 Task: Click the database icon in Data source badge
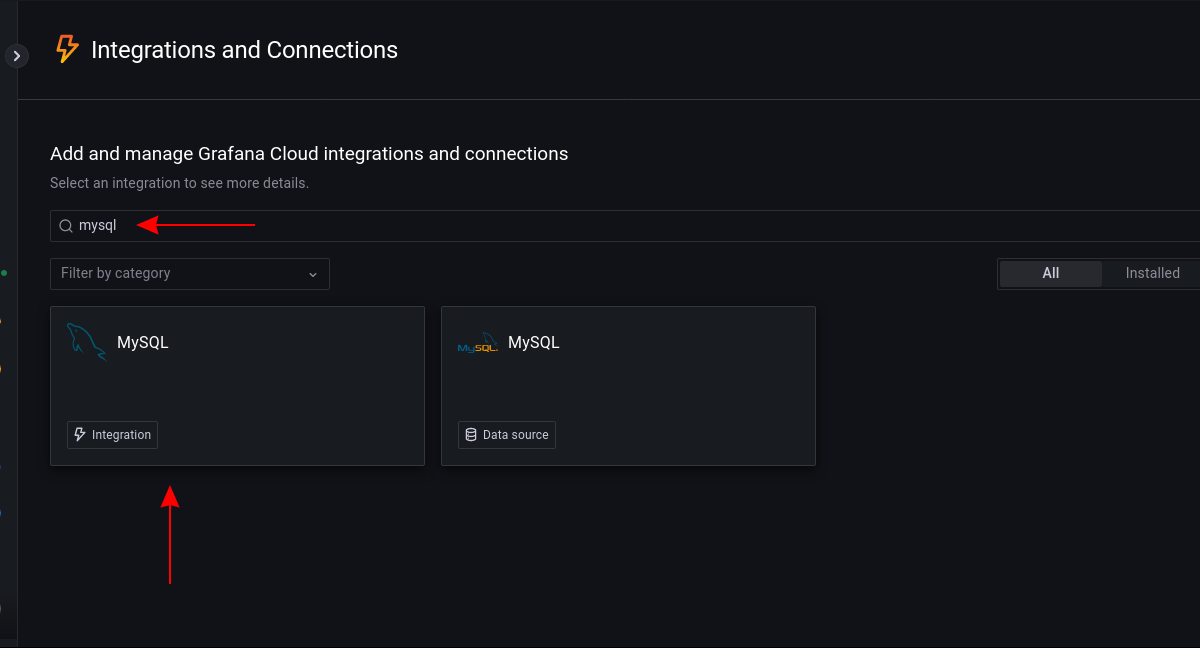tap(471, 435)
